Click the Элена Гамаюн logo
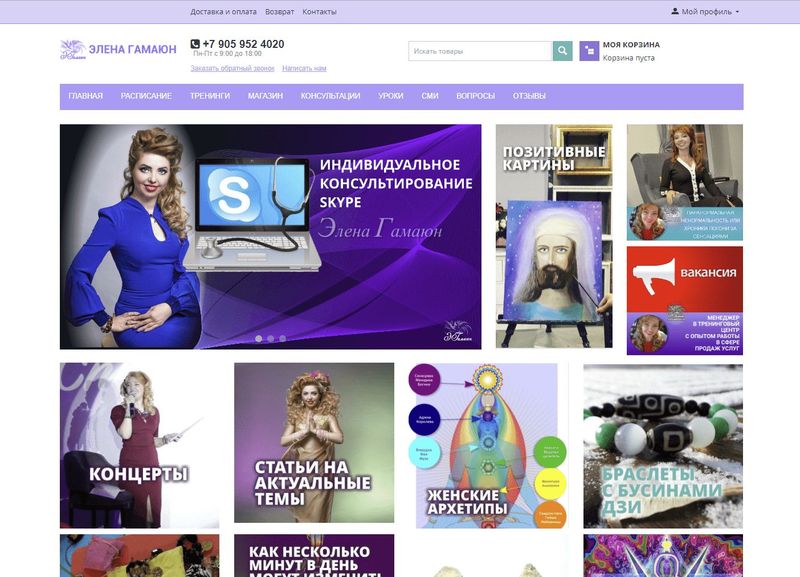 (x=72, y=49)
